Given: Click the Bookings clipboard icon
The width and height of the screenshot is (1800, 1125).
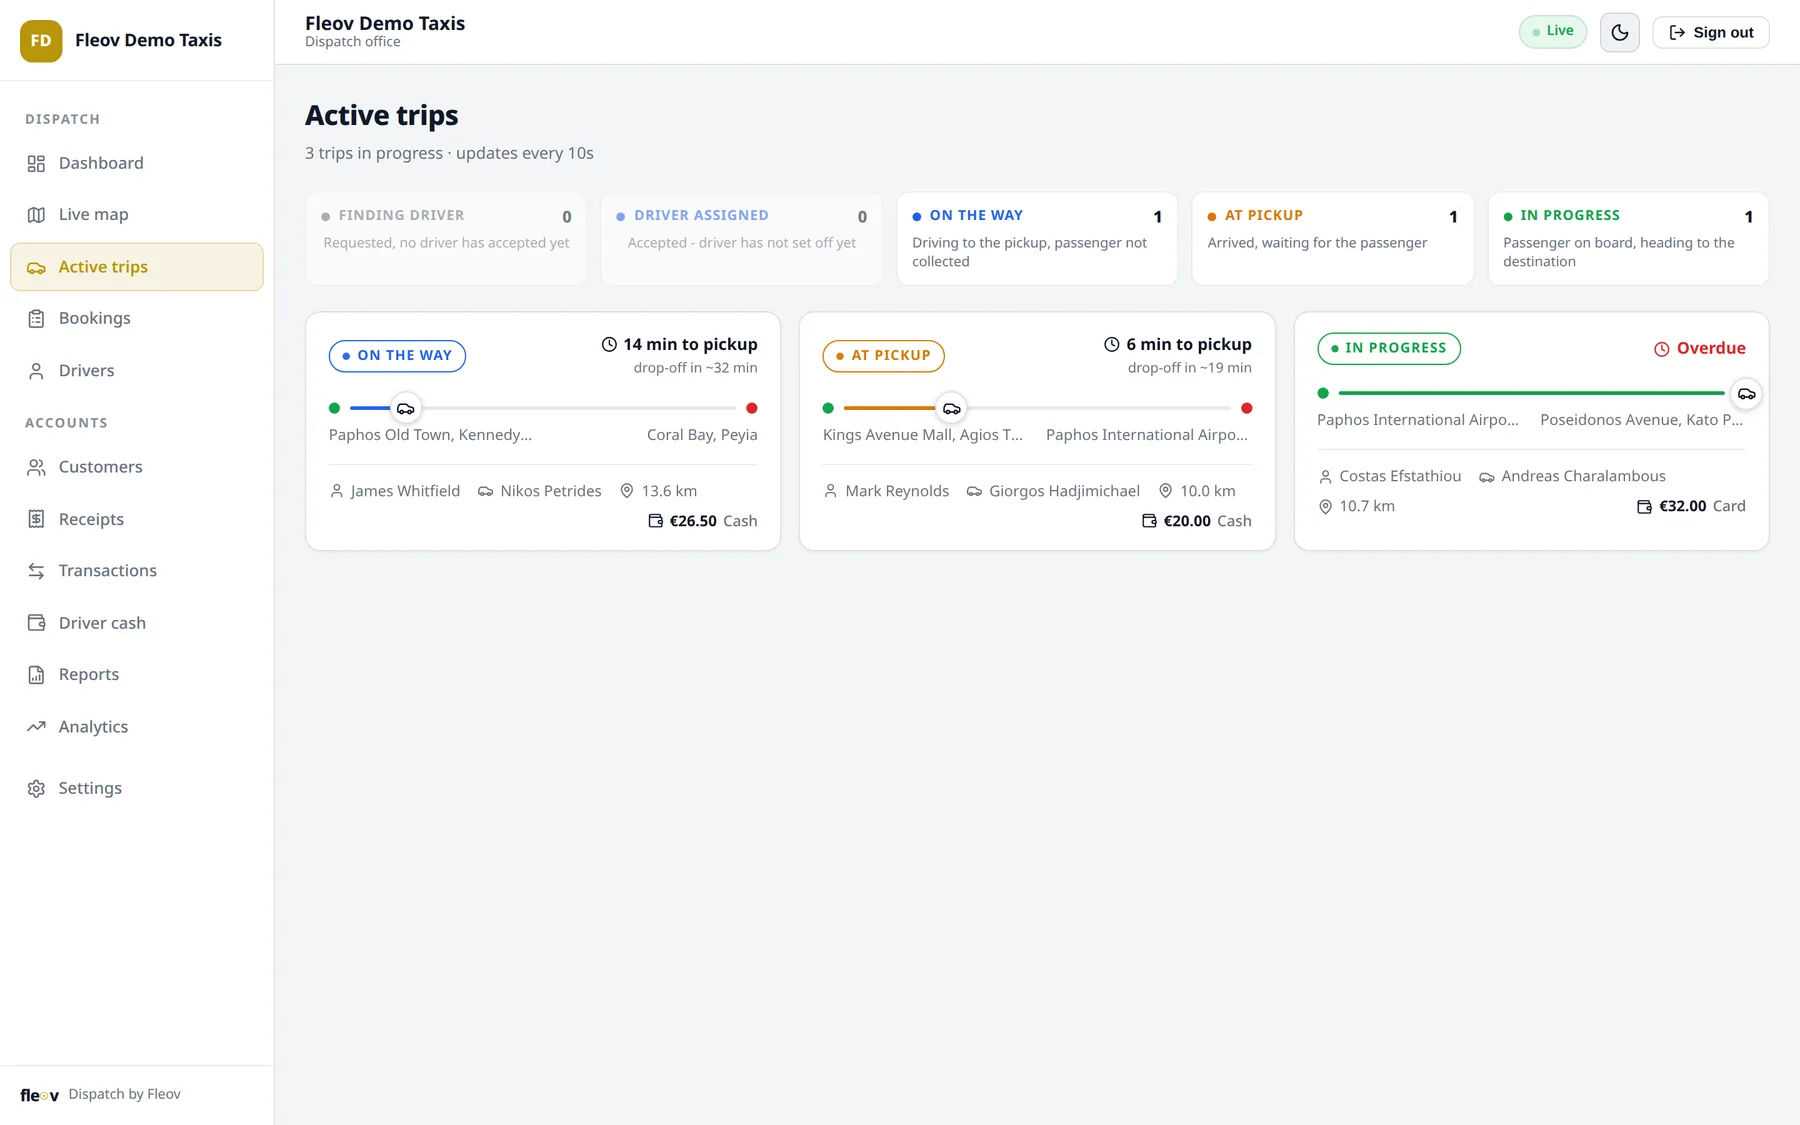Looking at the screenshot, I should point(36,318).
